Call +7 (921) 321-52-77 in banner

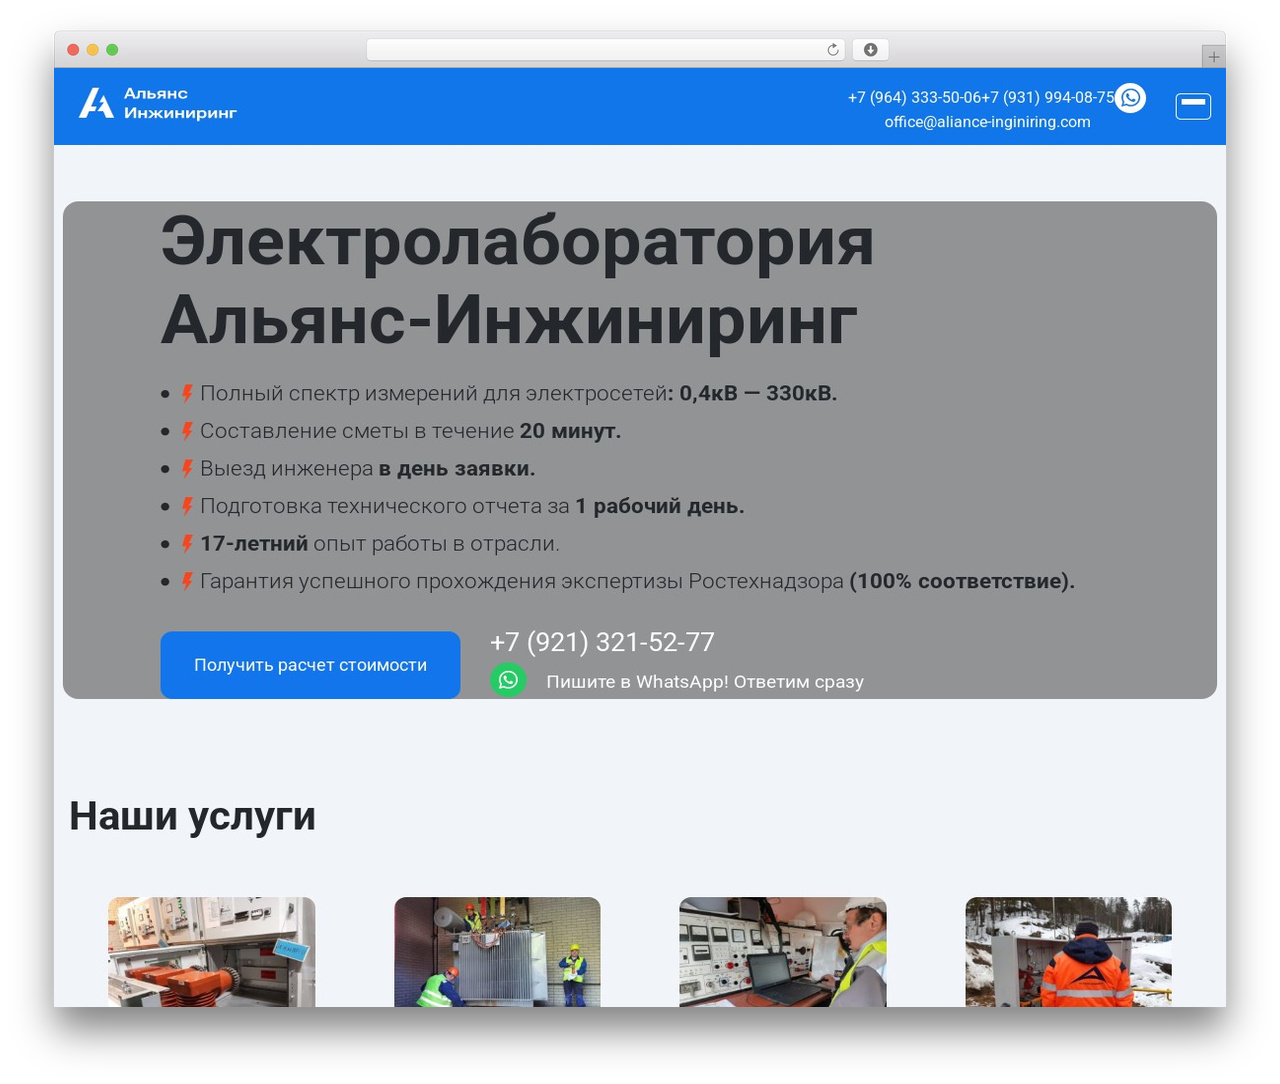[602, 642]
